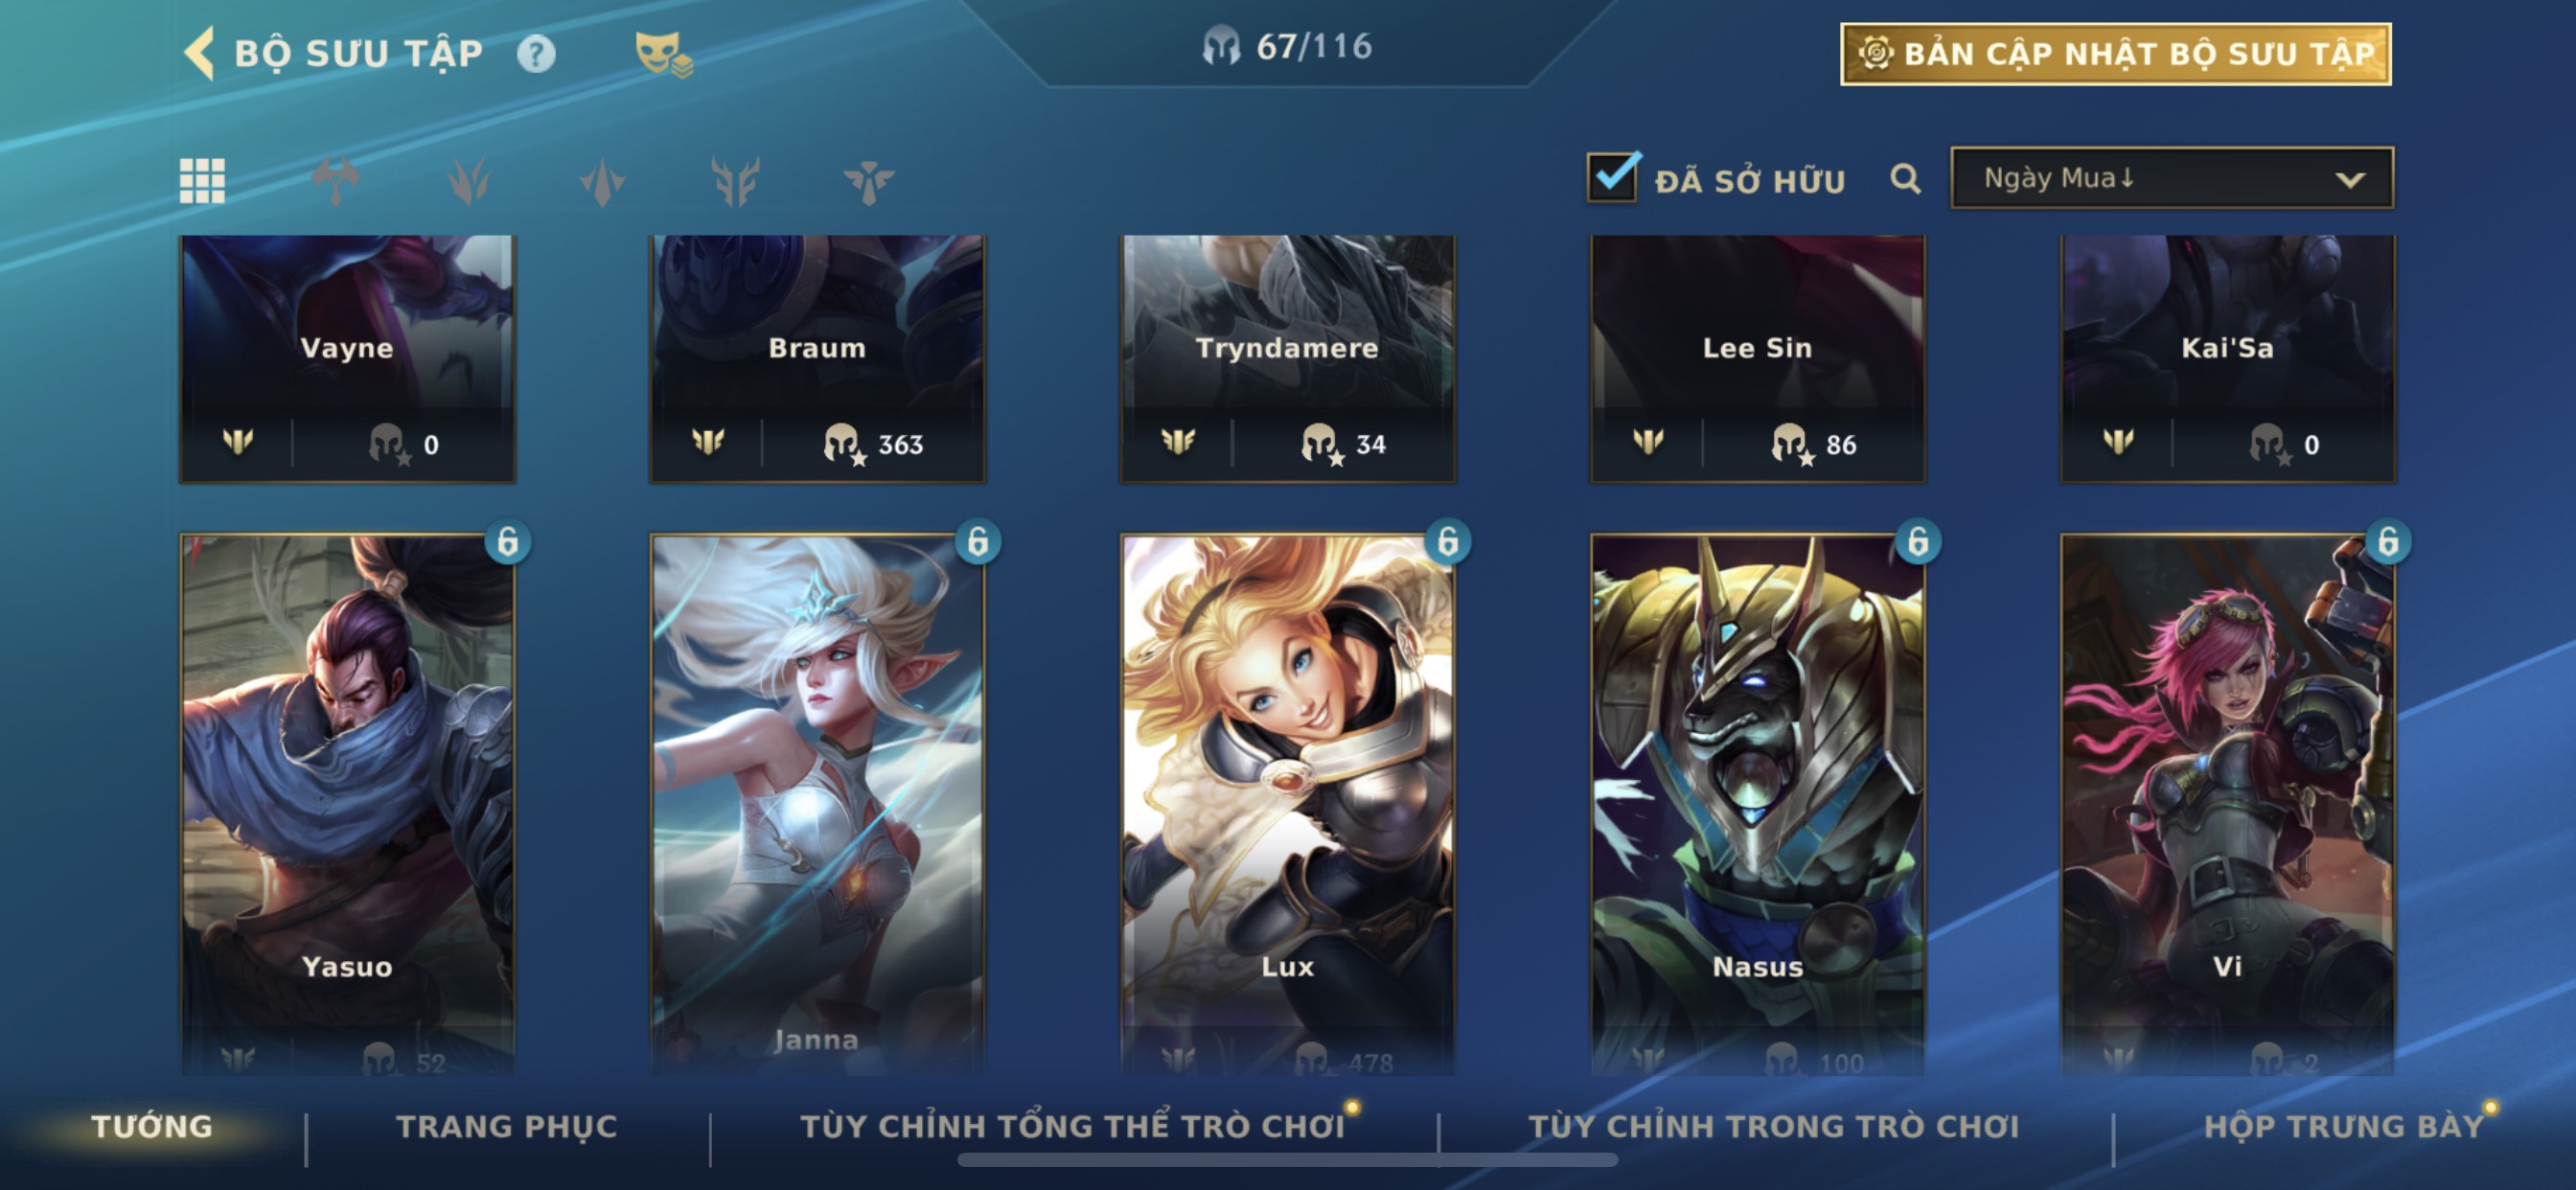Open the collection help question mark

[x=536, y=54]
